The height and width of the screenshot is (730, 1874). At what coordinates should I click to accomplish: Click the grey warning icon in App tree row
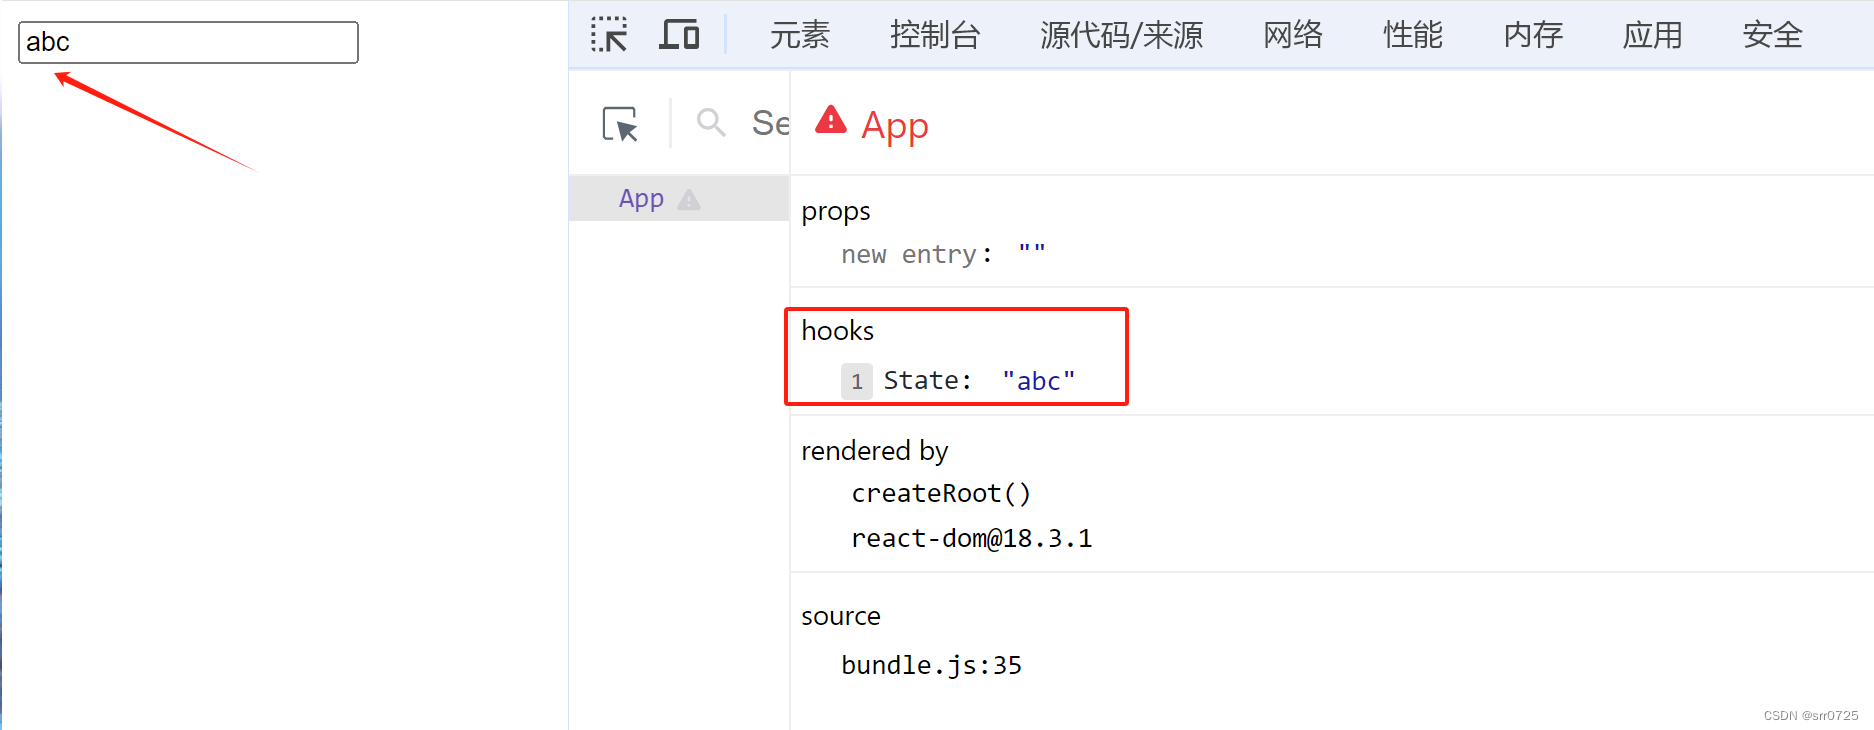tap(689, 199)
